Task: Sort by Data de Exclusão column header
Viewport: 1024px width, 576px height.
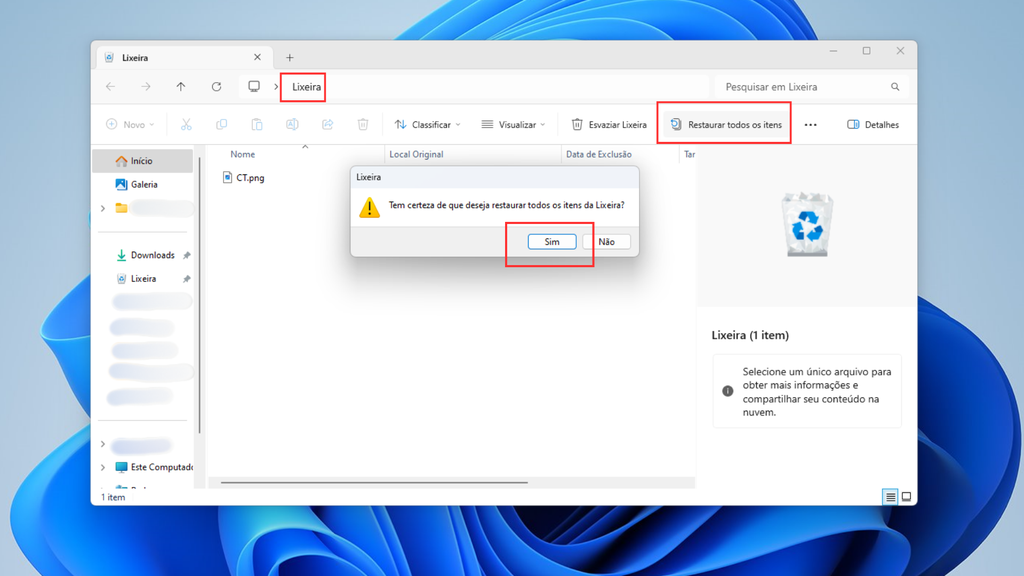Action: coord(598,154)
